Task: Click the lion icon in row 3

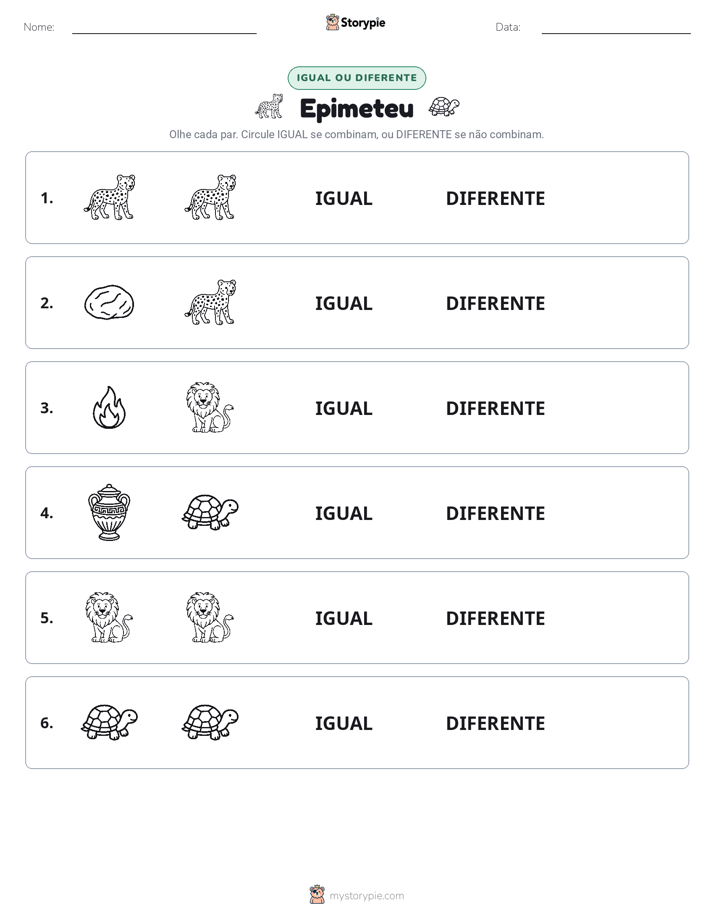Action: [210, 408]
